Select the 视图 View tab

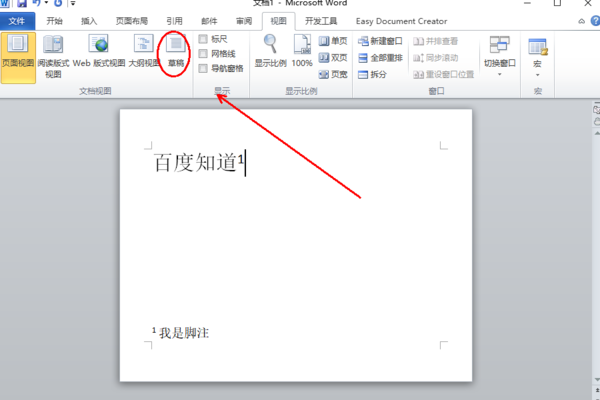(279, 21)
